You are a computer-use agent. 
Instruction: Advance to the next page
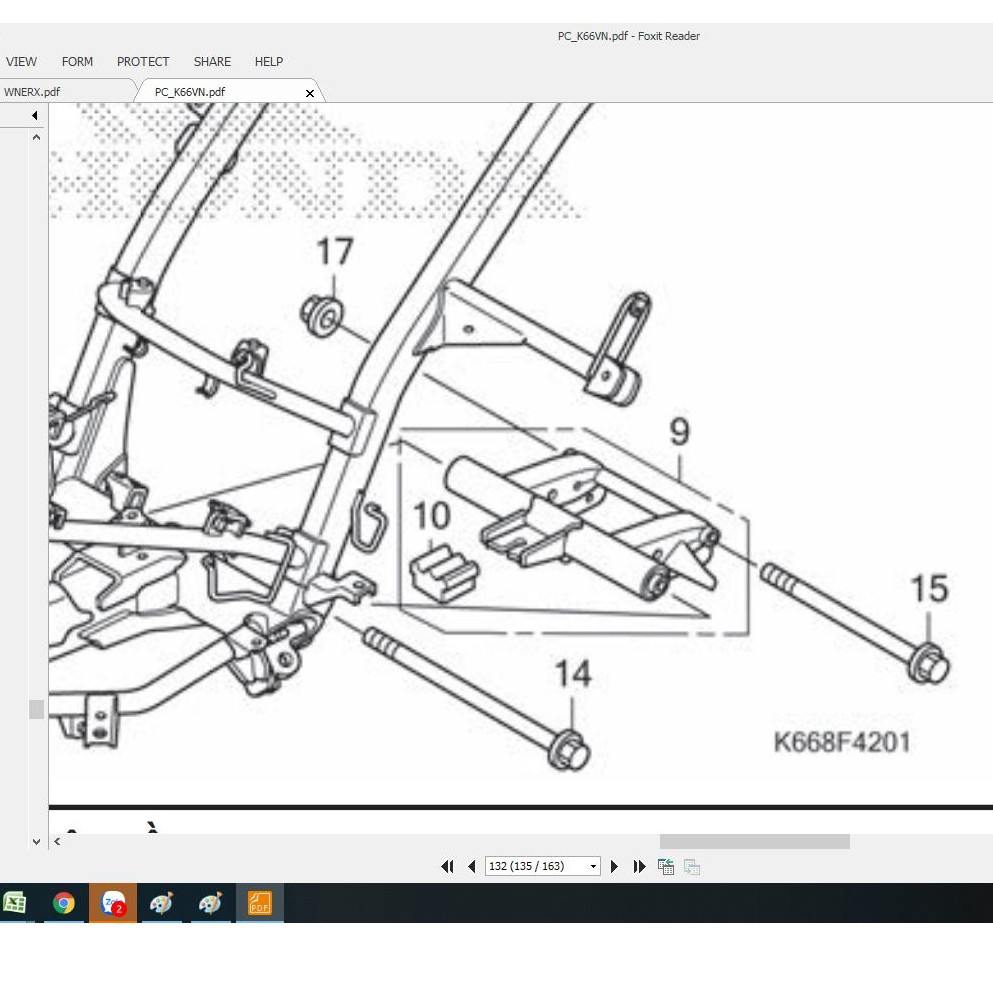click(x=614, y=867)
